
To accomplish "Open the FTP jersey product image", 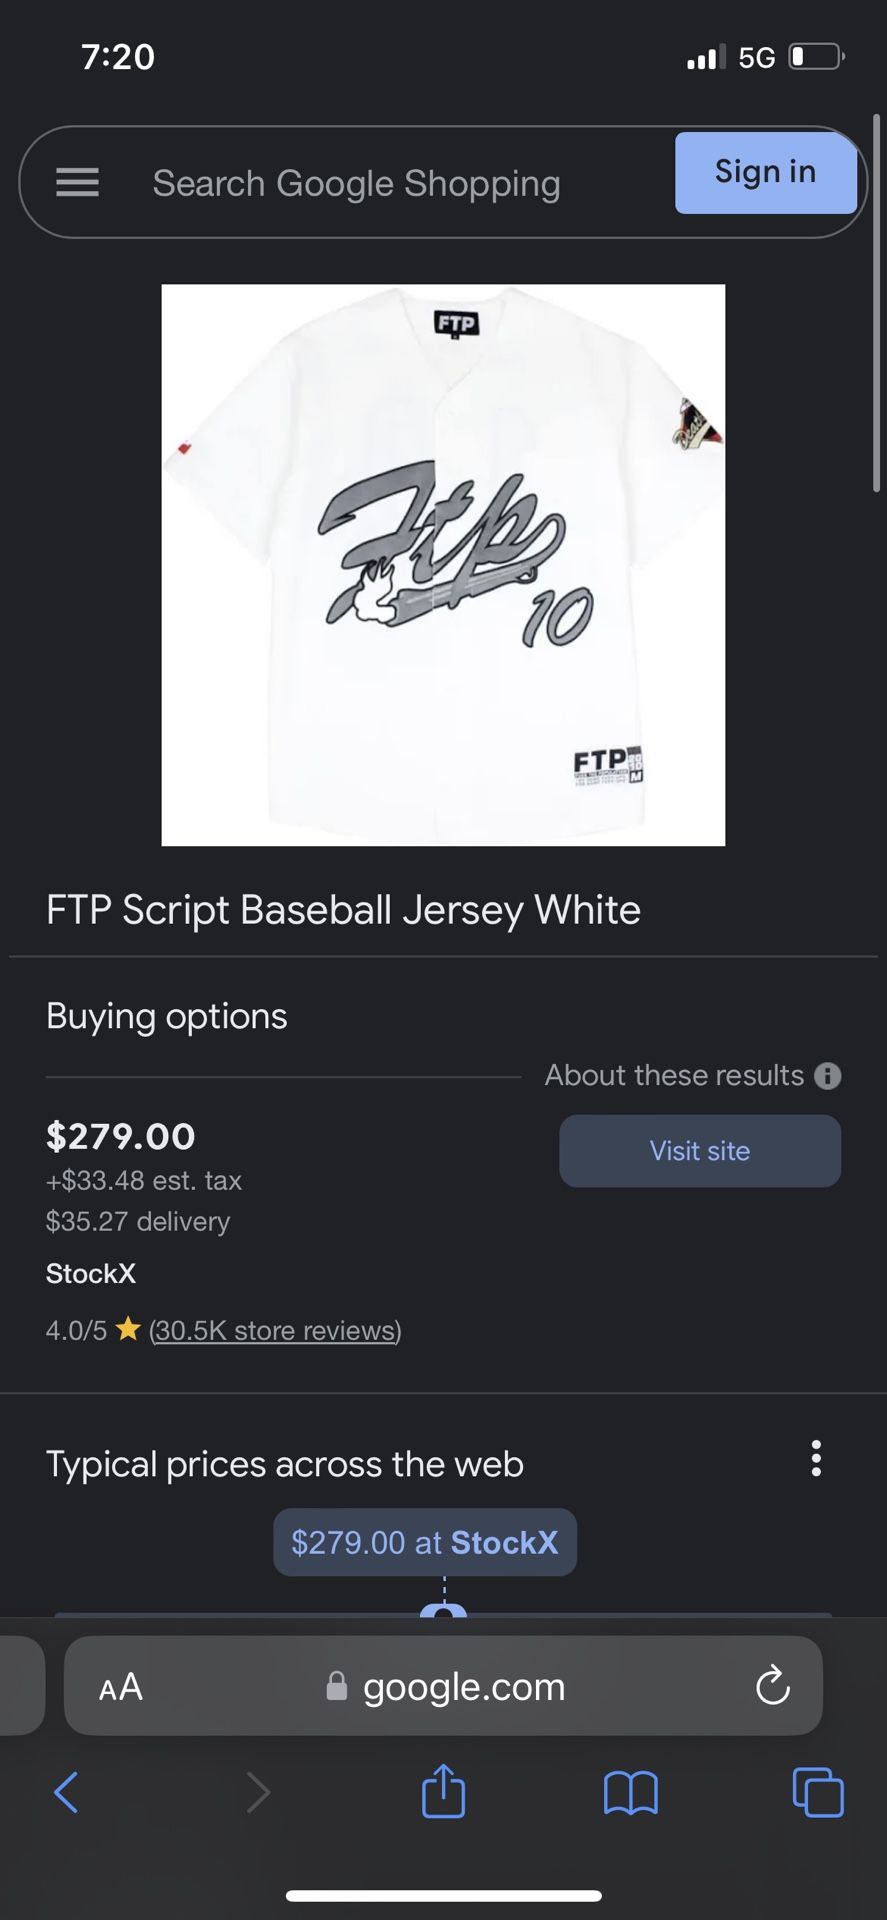I will pos(443,565).
